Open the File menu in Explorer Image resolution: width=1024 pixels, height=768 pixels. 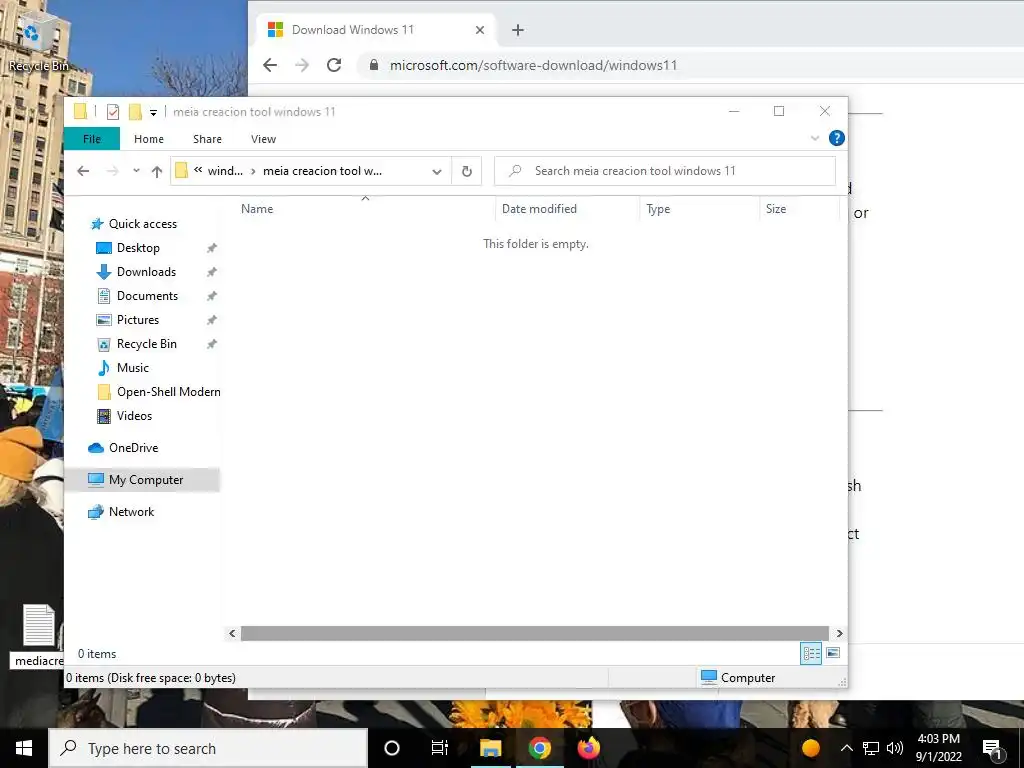click(x=92, y=138)
